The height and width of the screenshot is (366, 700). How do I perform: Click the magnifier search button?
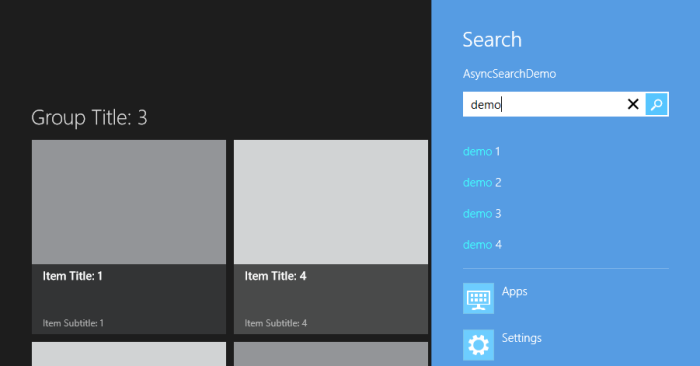(x=657, y=104)
